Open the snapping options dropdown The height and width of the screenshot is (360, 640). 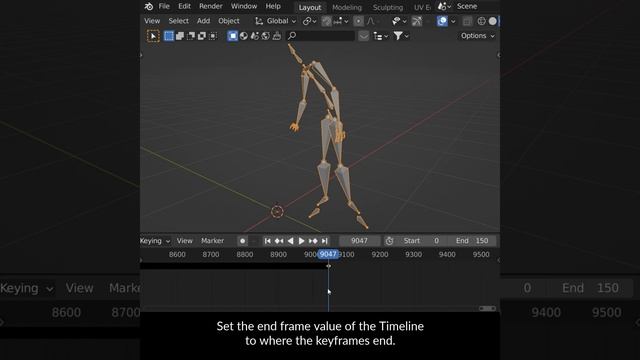341,21
